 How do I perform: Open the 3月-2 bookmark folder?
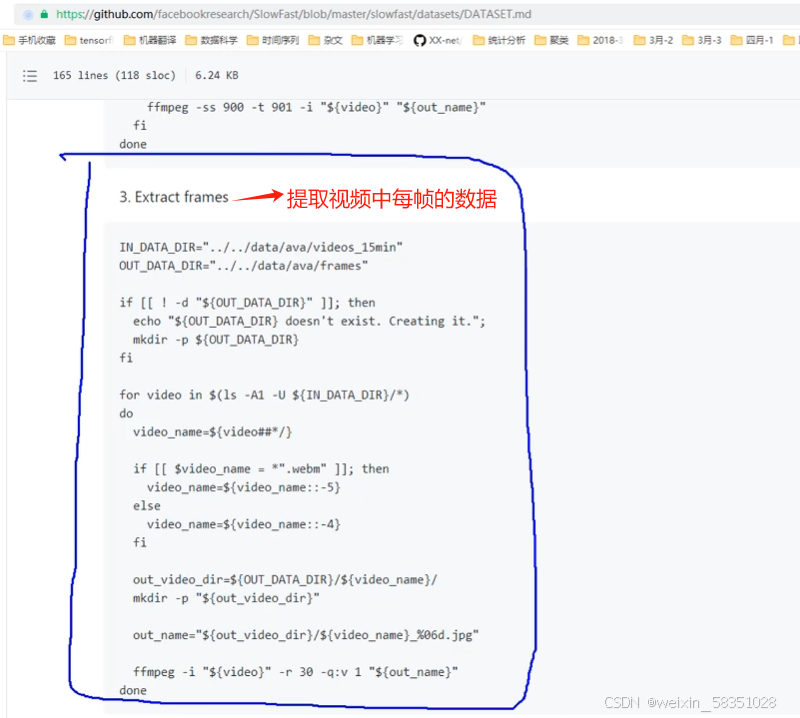click(x=653, y=40)
